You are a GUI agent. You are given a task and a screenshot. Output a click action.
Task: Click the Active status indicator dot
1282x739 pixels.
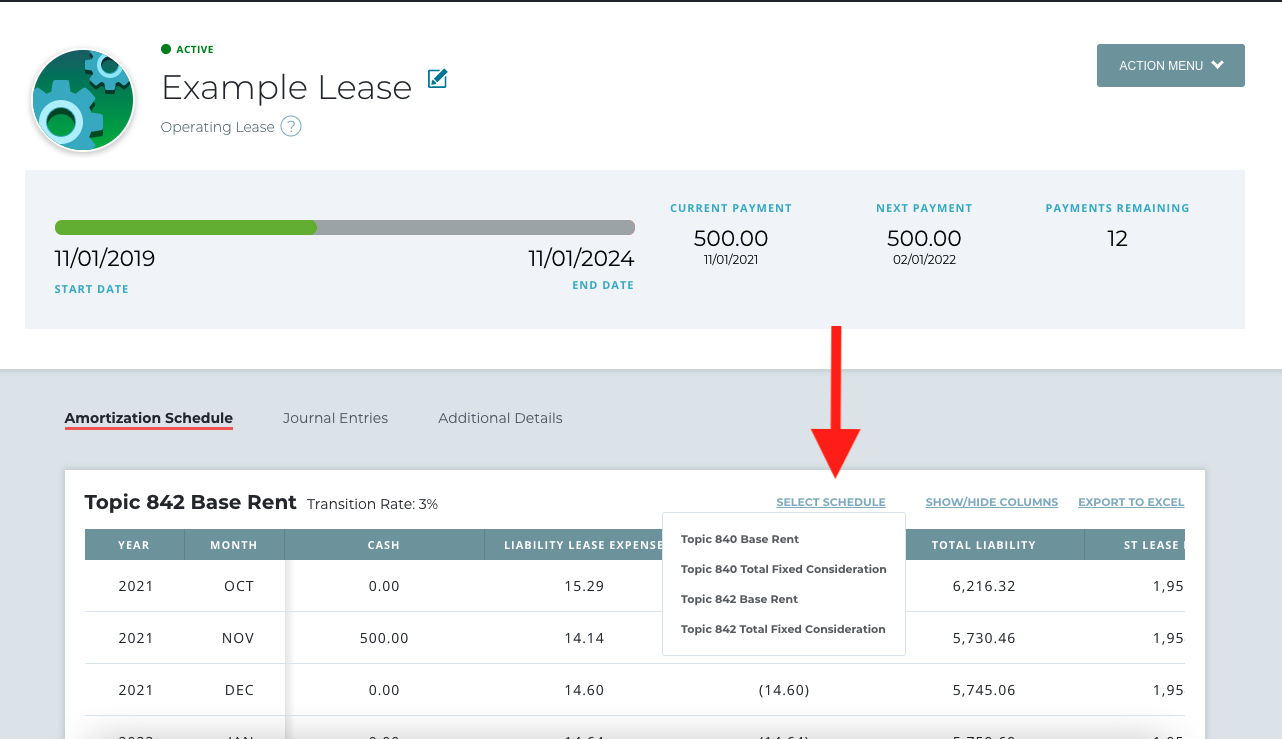pyautogui.click(x=166, y=49)
